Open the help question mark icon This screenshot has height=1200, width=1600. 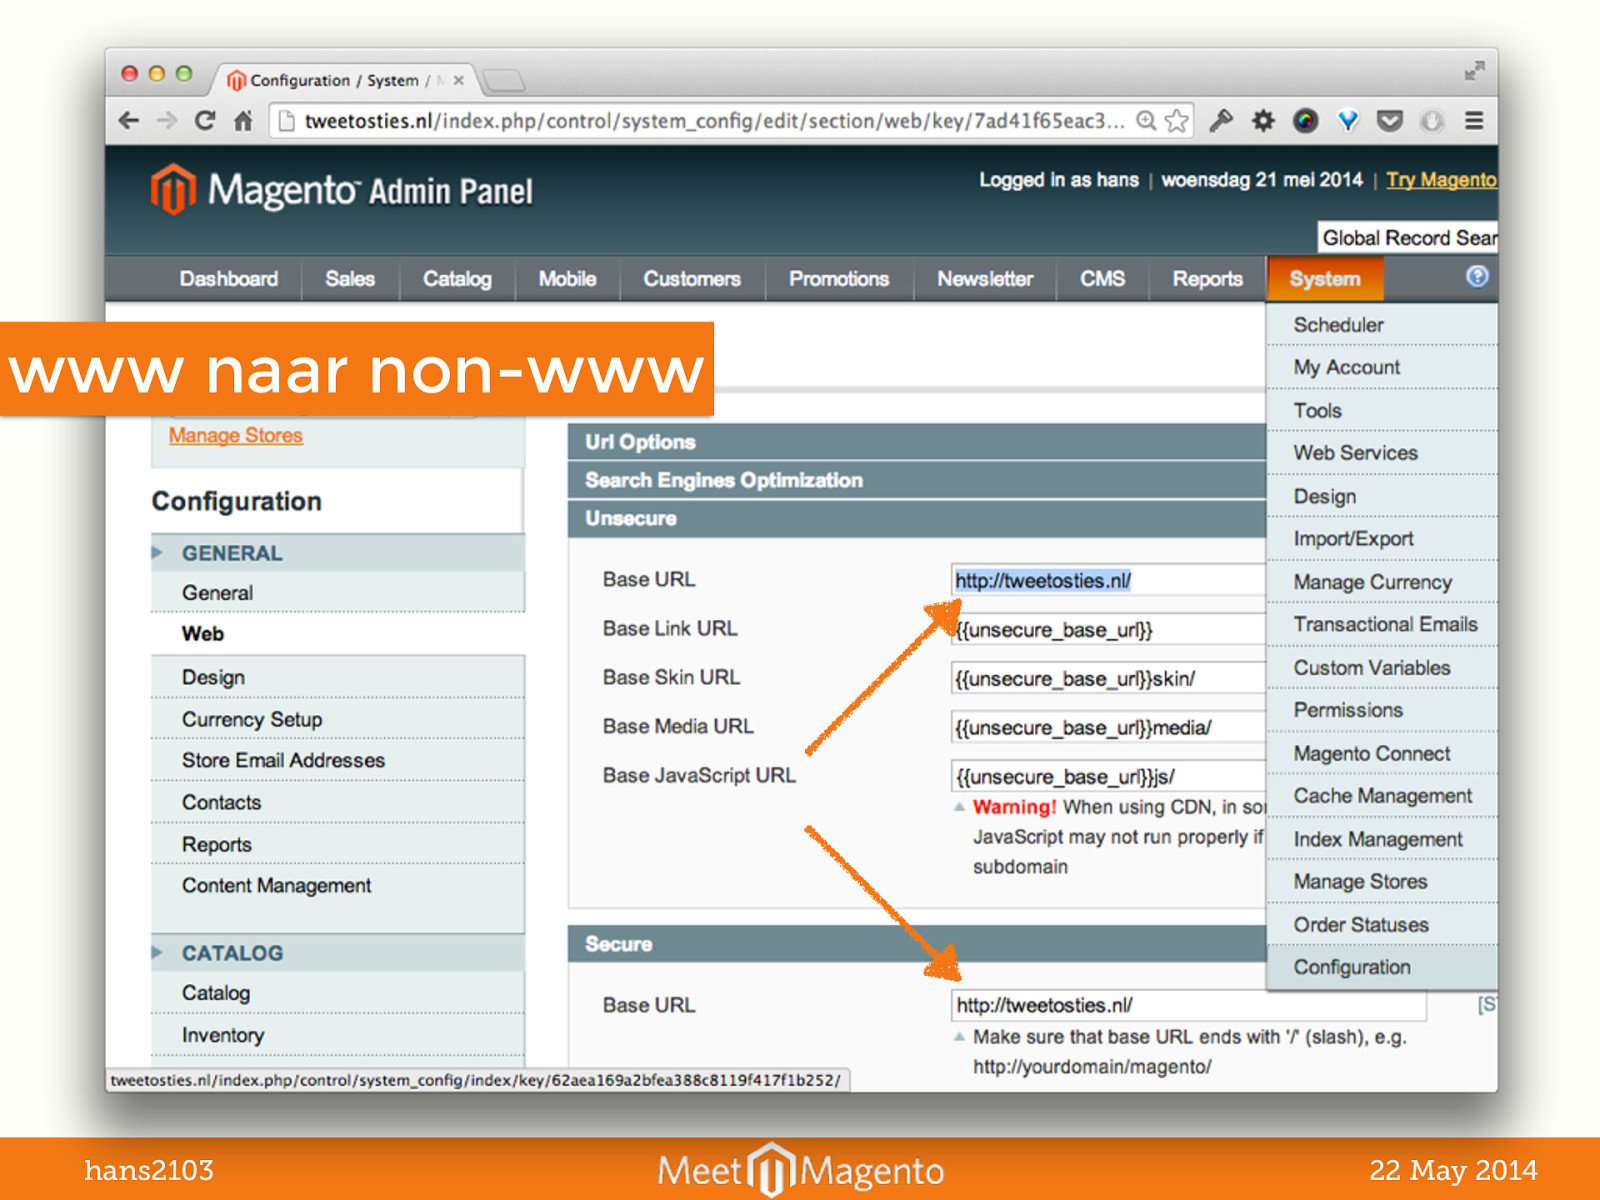coord(1477,277)
